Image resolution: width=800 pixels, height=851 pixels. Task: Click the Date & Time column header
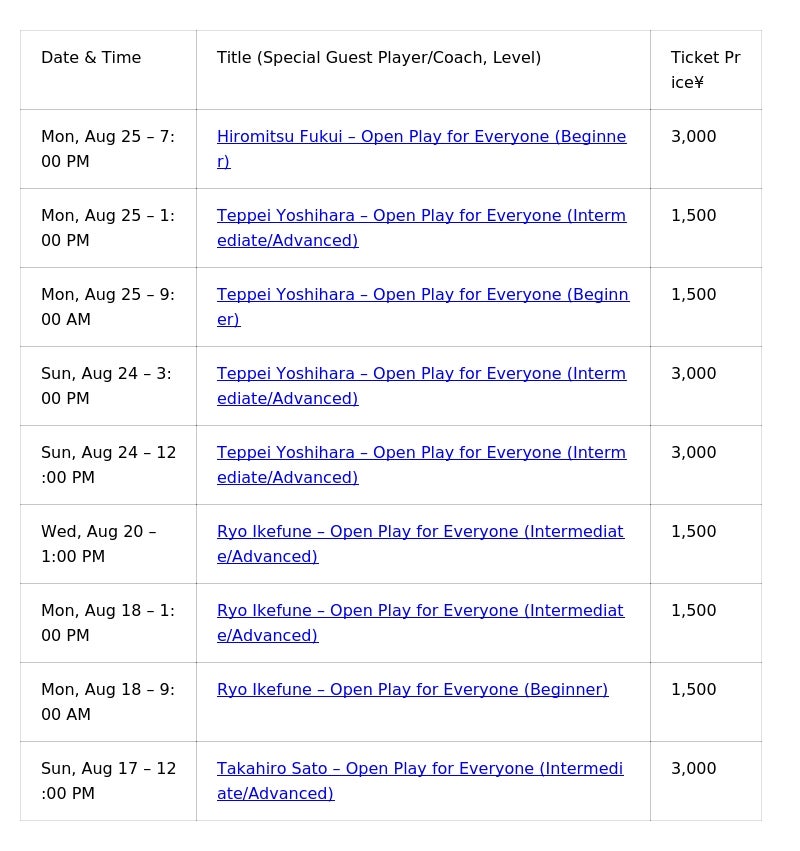(91, 58)
